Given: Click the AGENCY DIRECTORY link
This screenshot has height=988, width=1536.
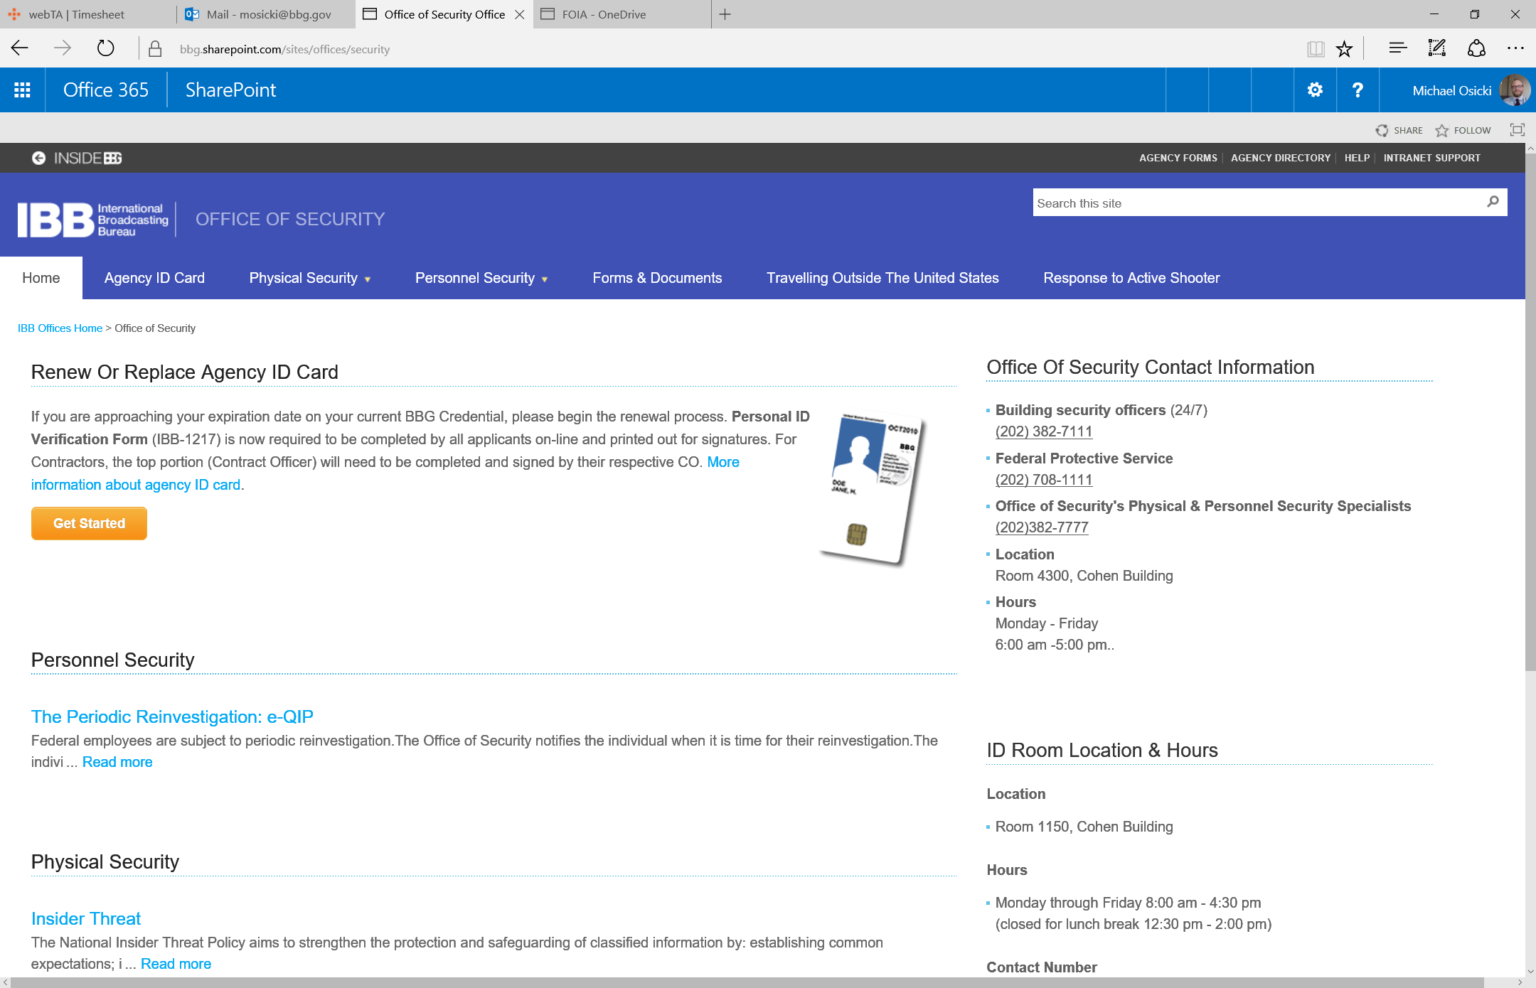Looking at the screenshot, I should pyautogui.click(x=1281, y=158).
